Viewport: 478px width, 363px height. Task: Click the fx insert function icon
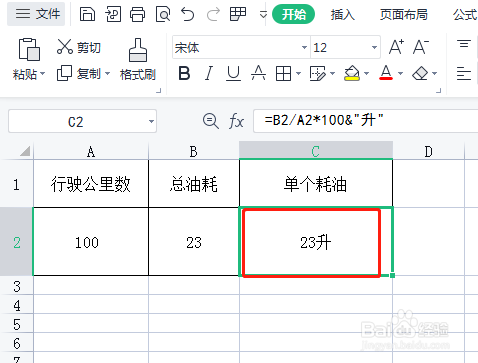(236, 121)
